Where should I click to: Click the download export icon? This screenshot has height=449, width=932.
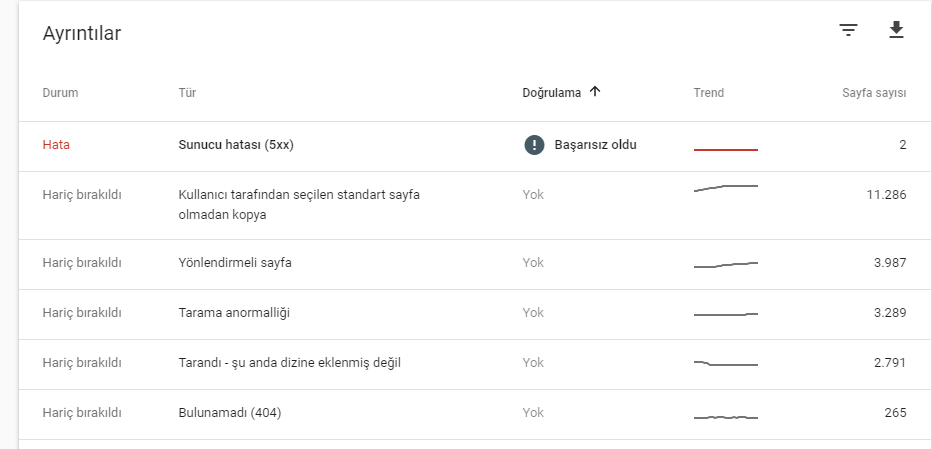pyautogui.click(x=896, y=30)
